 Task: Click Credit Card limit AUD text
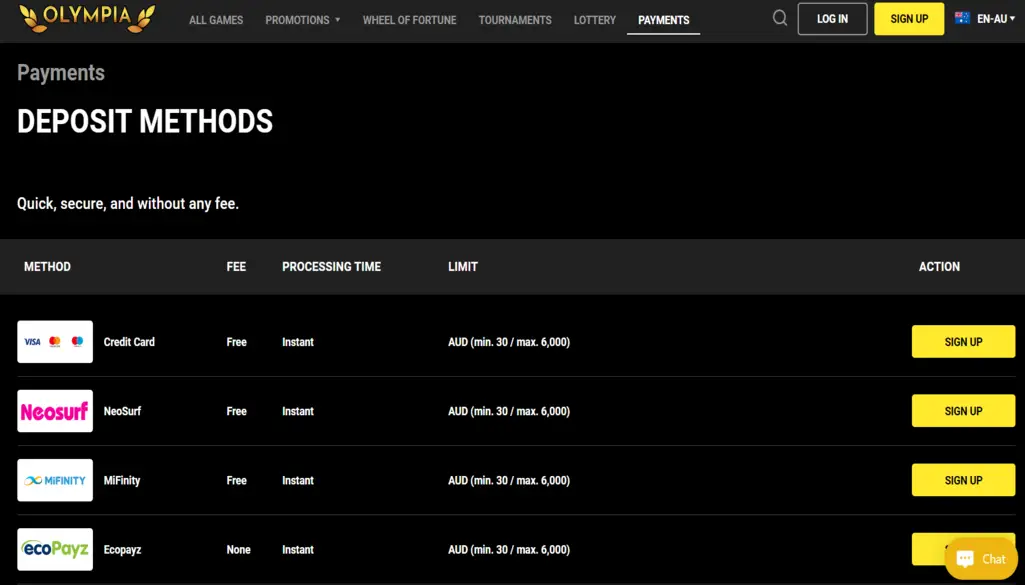509,342
